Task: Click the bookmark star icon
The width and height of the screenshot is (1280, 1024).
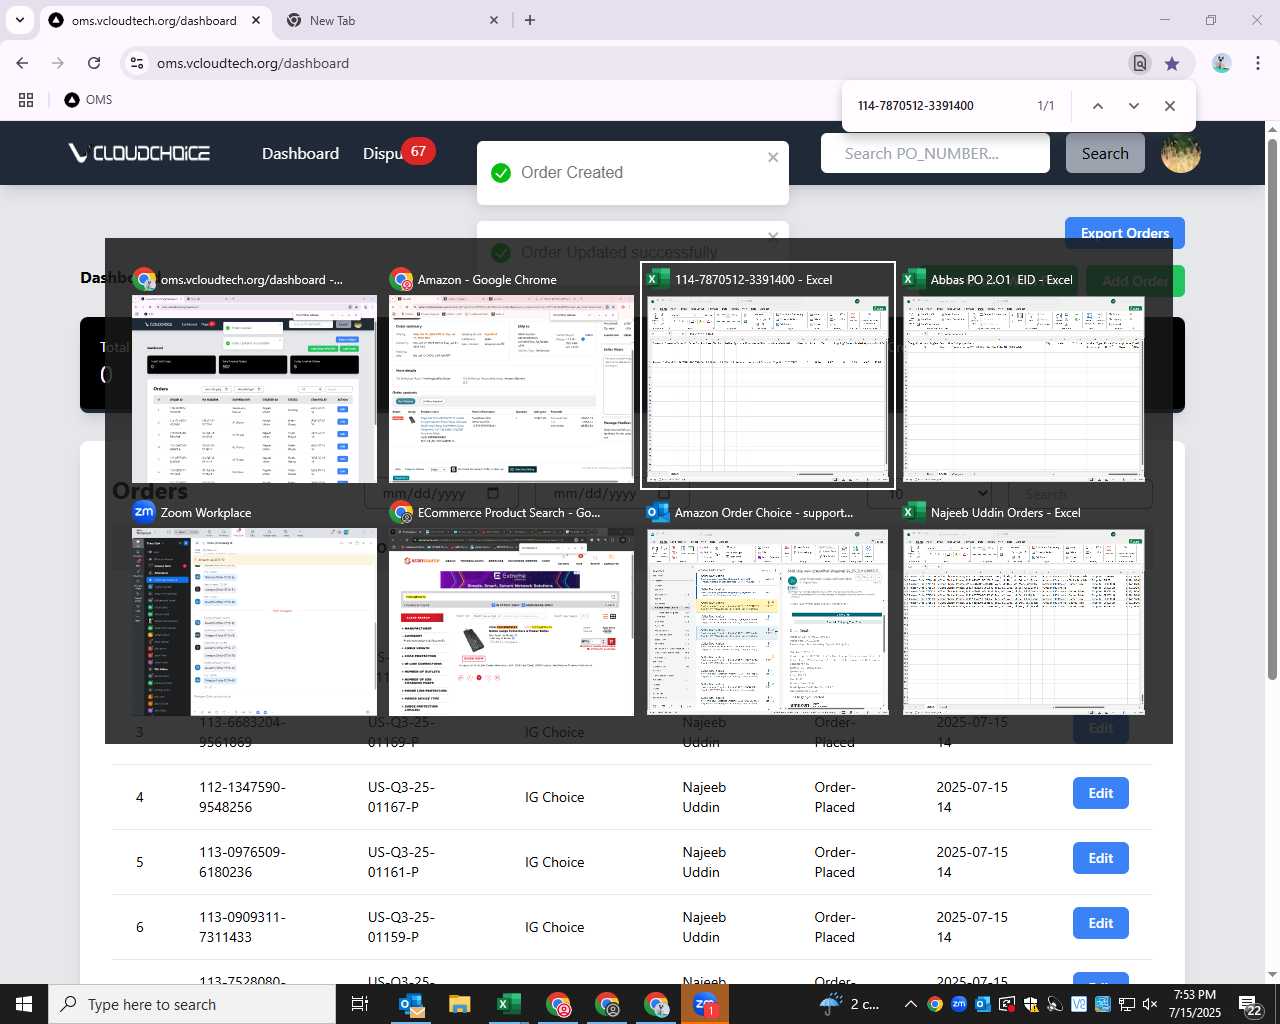Action: click(1172, 63)
